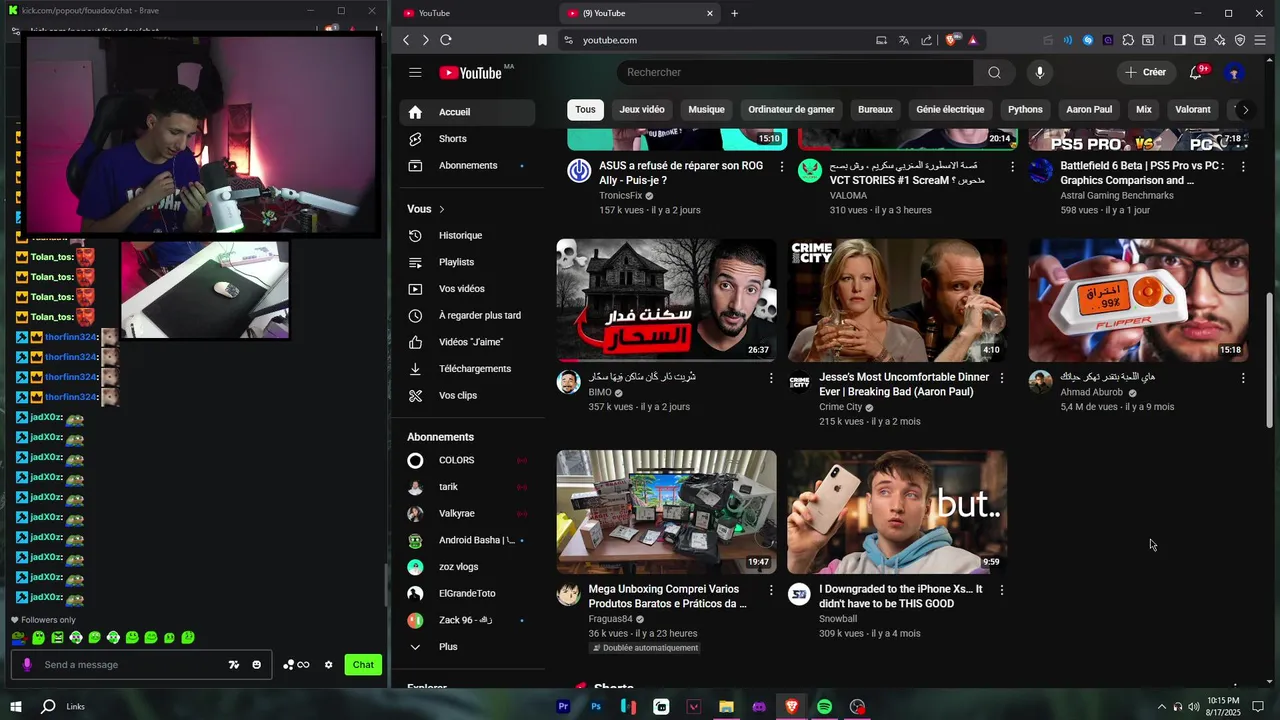The width and height of the screenshot is (1280, 720).
Task: Open options menu for VCT STORIES video
Action: [1012, 167]
